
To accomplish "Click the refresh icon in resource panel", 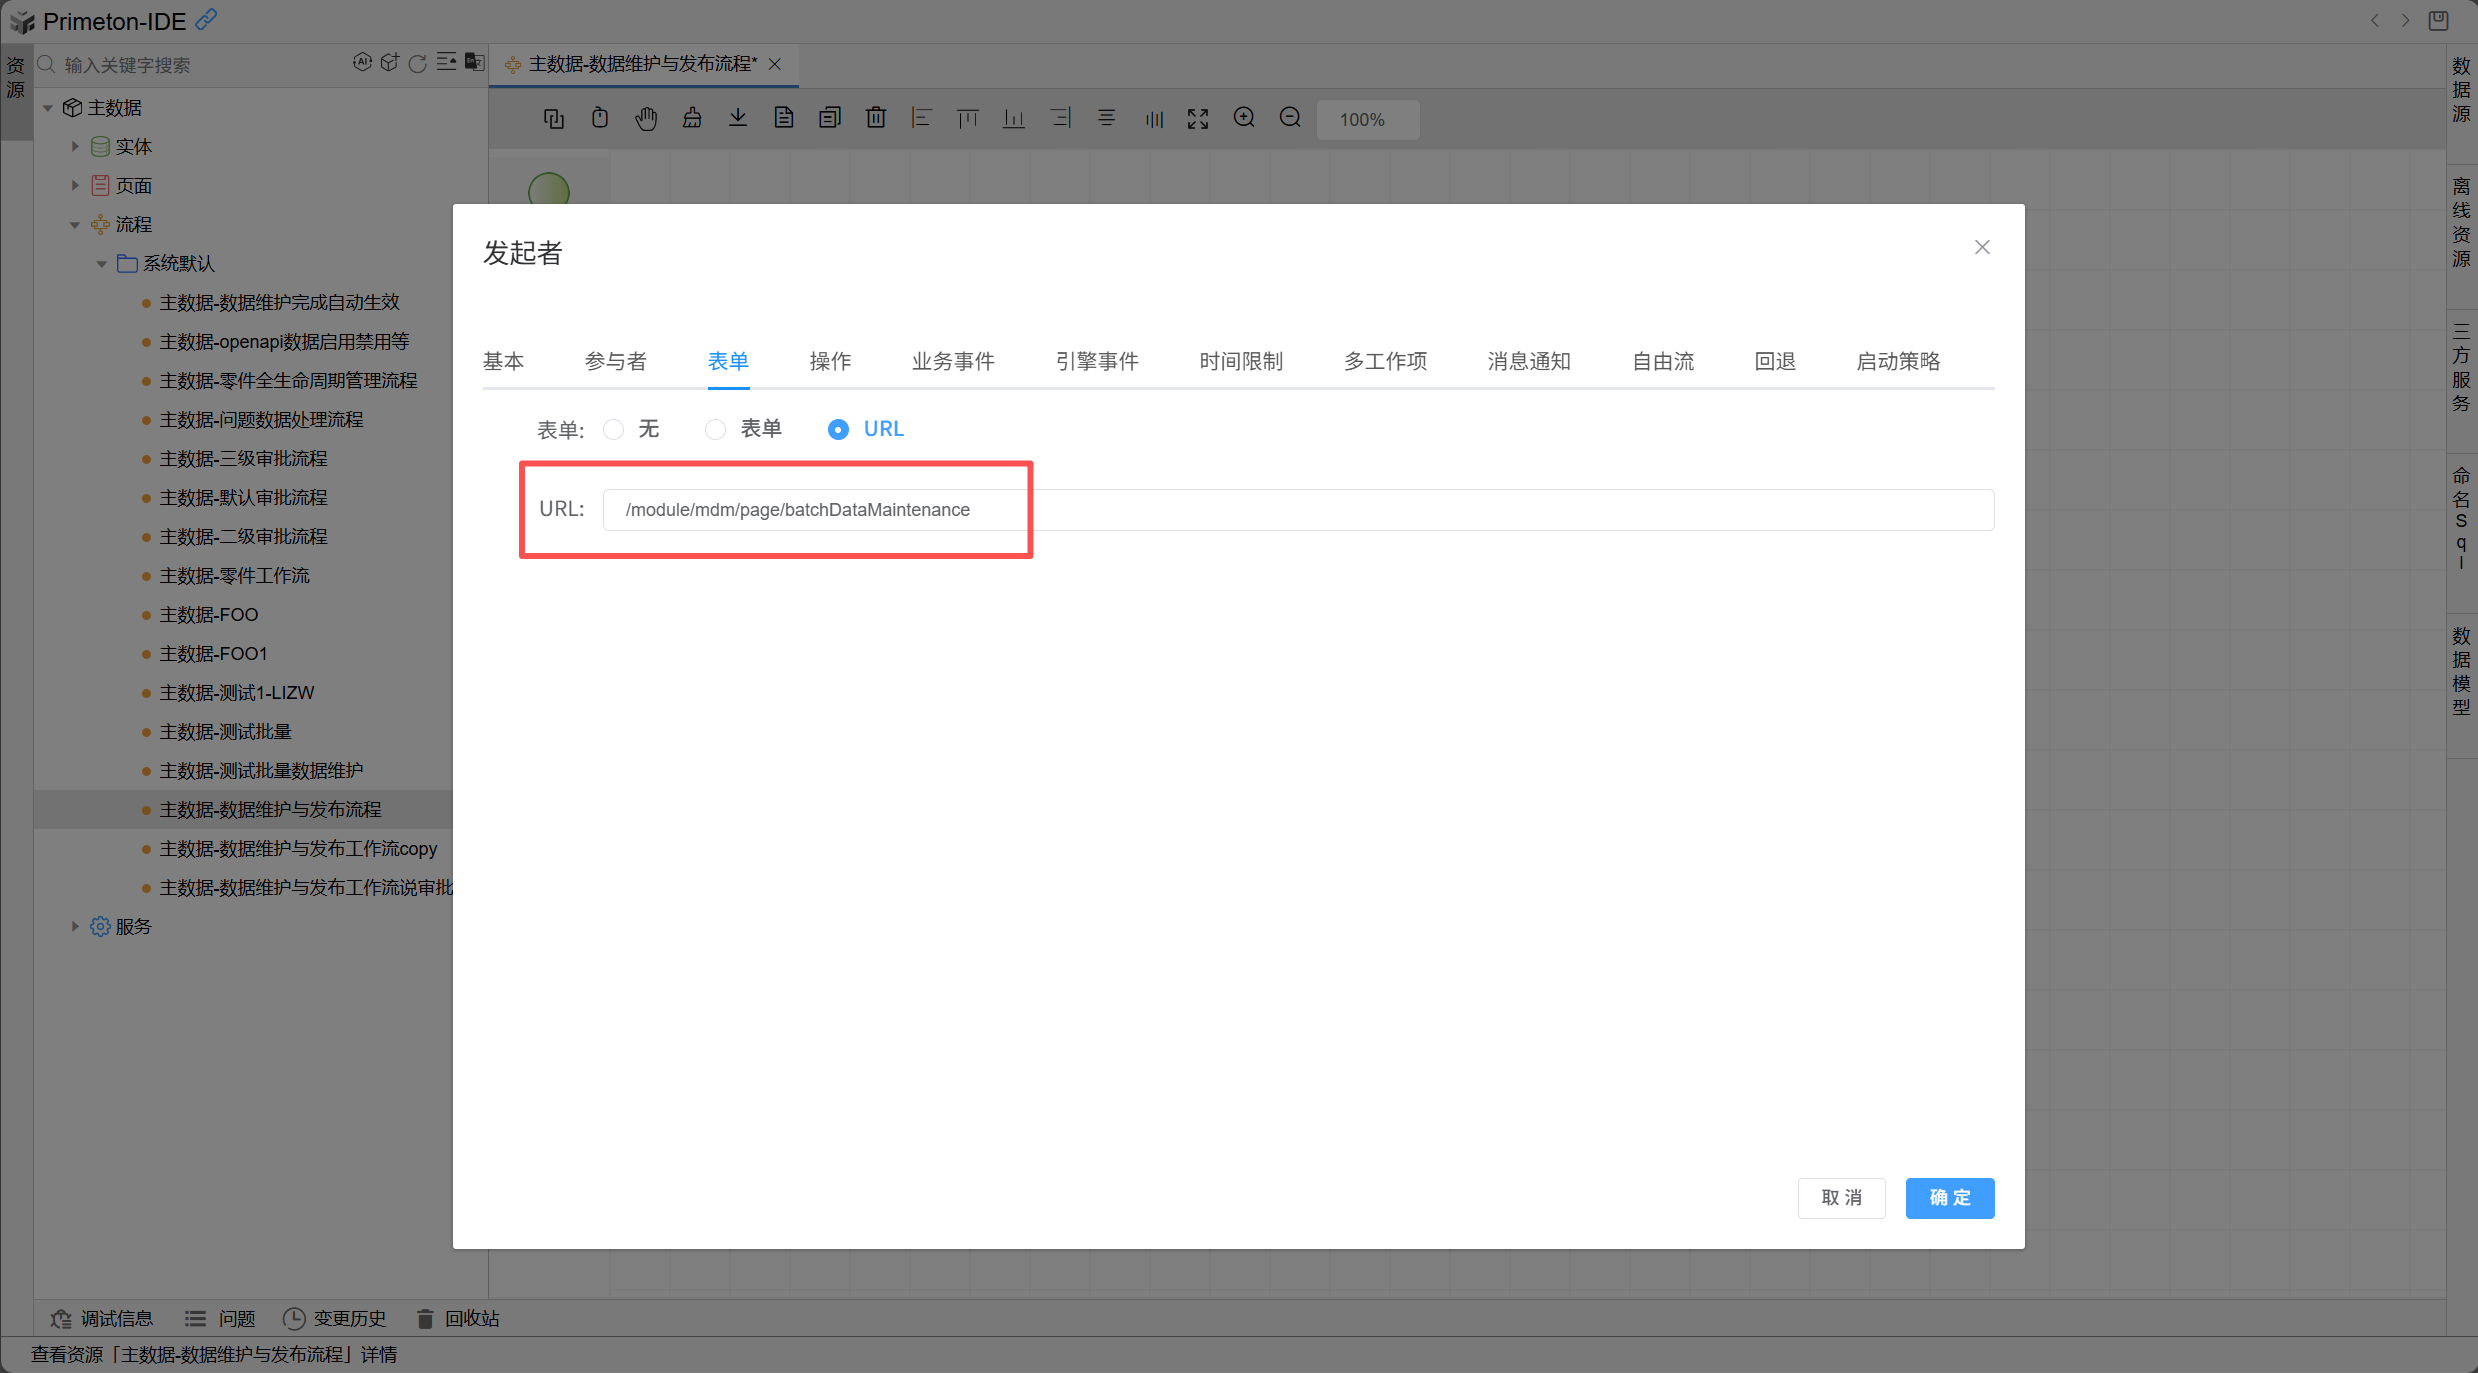I will (418, 64).
